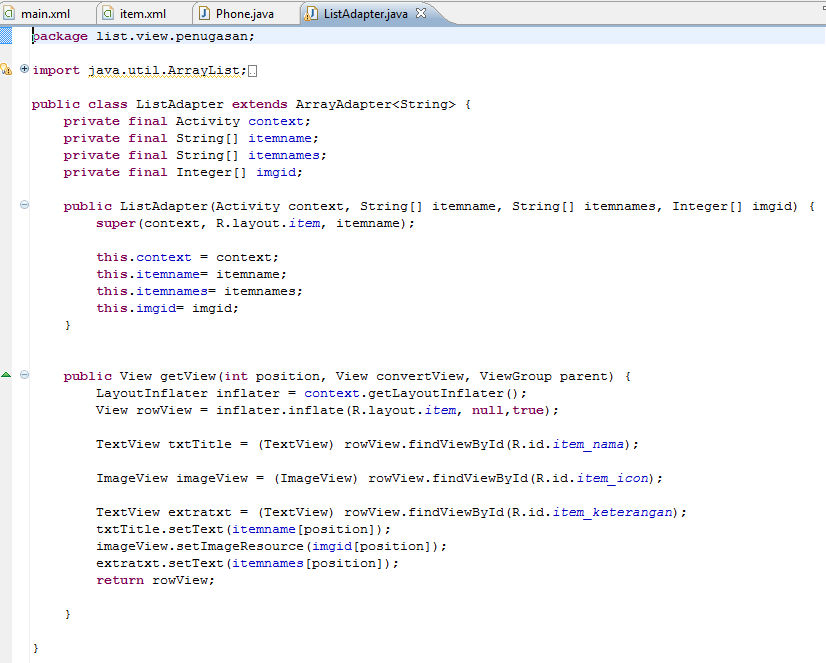Viewport: 826px width, 663px height.
Task: Click the Java file icon on the Phone.java tab
Action: [204, 14]
